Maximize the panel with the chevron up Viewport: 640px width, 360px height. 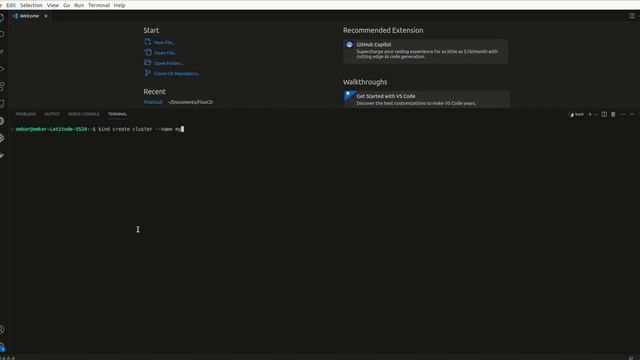pos(632,114)
